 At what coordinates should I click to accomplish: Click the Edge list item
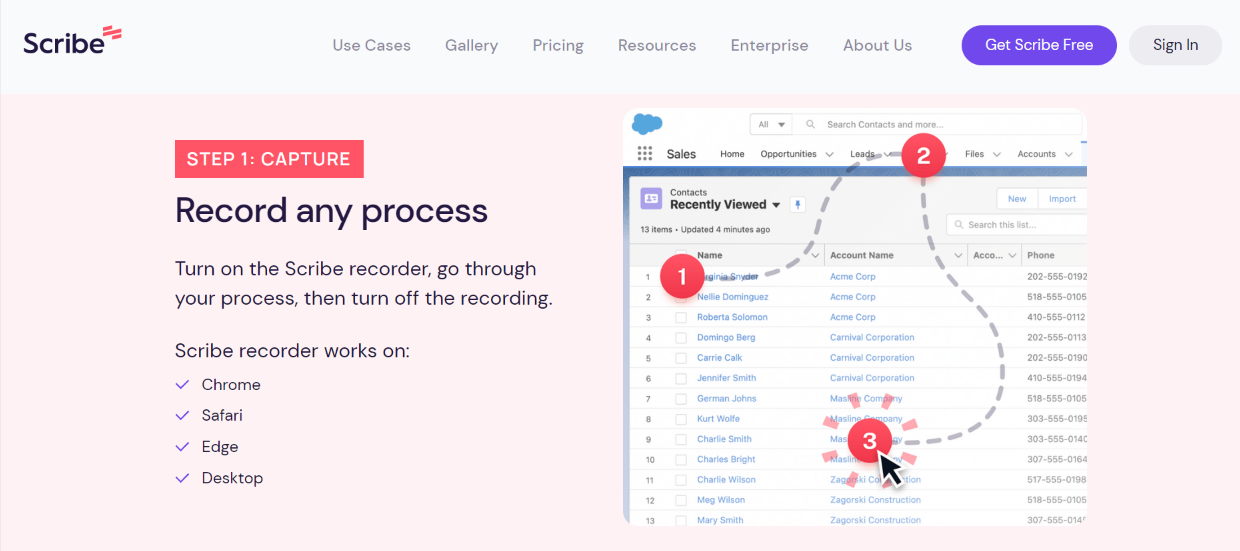tap(220, 447)
